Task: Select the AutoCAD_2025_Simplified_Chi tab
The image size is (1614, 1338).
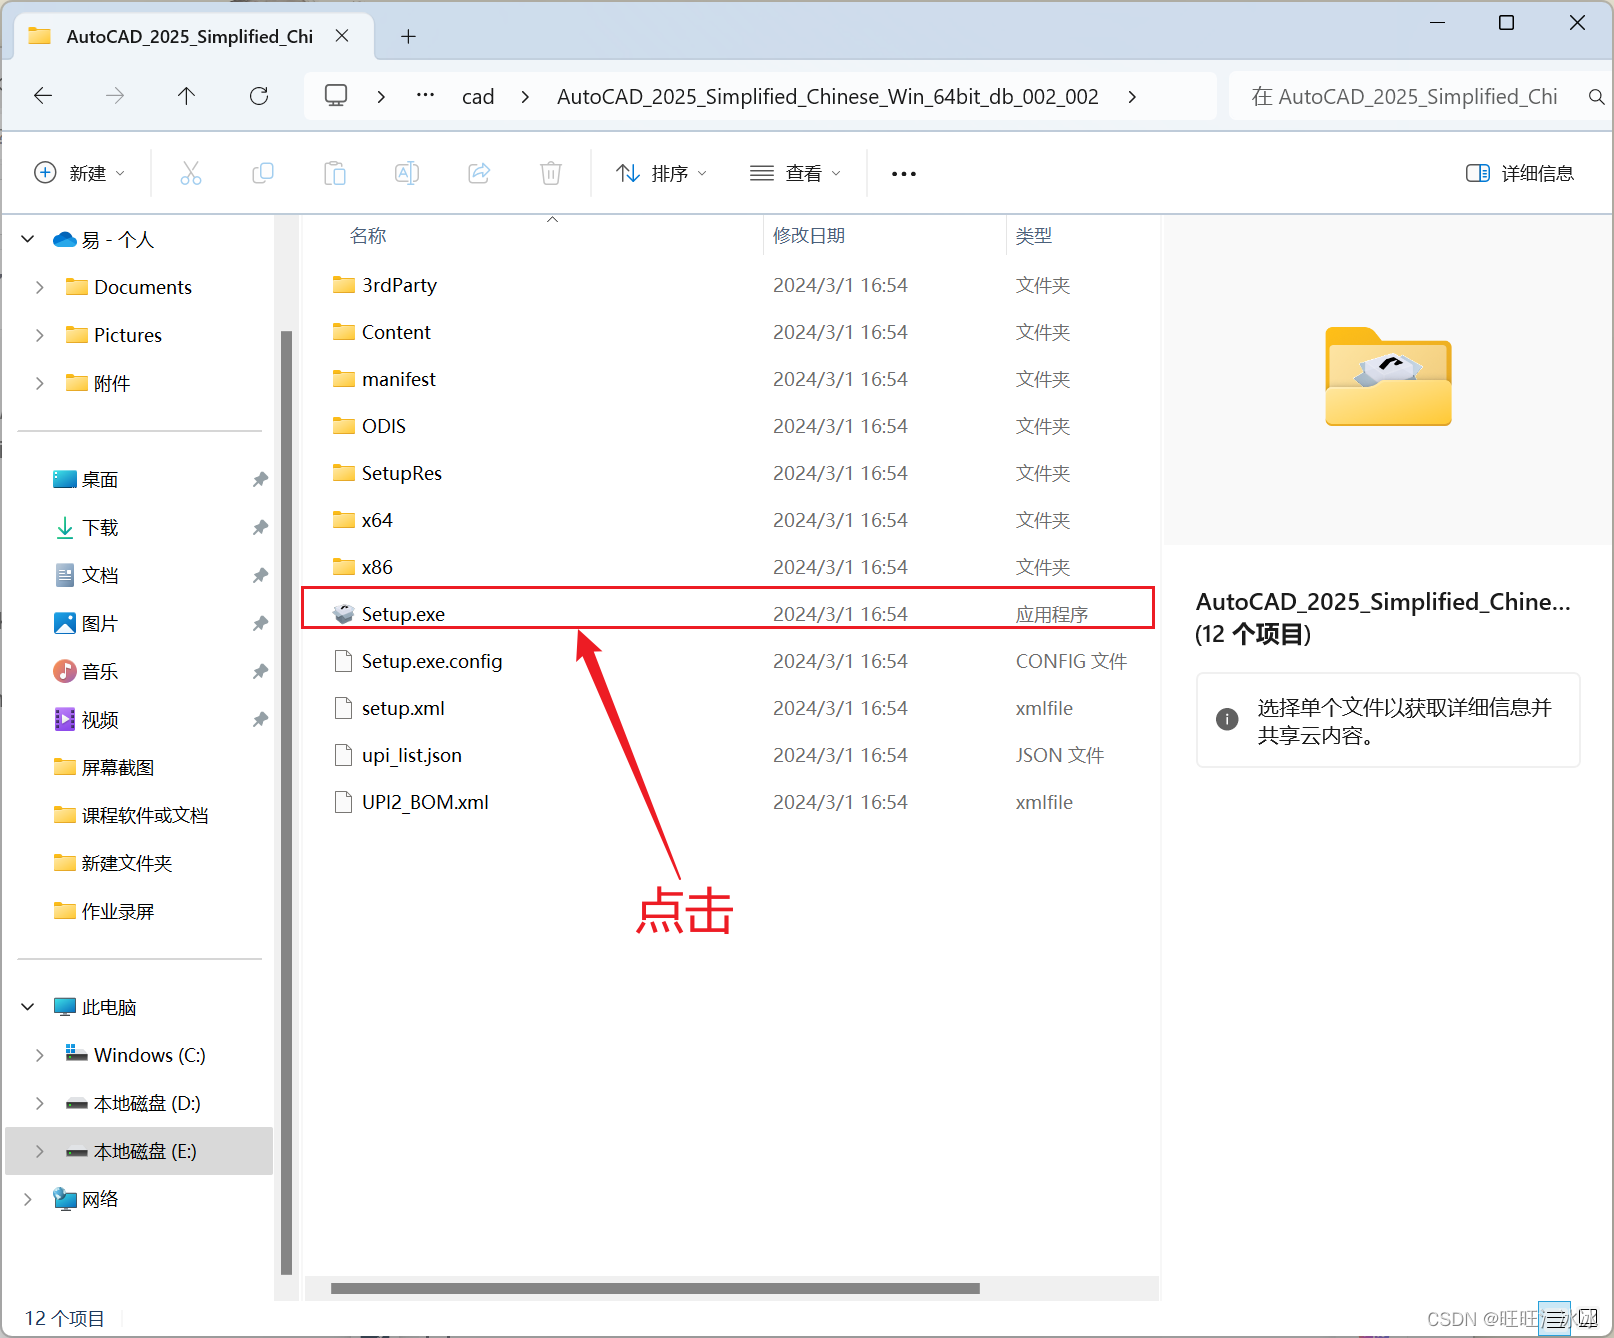Action: pyautogui.click(x=190, y=37)
